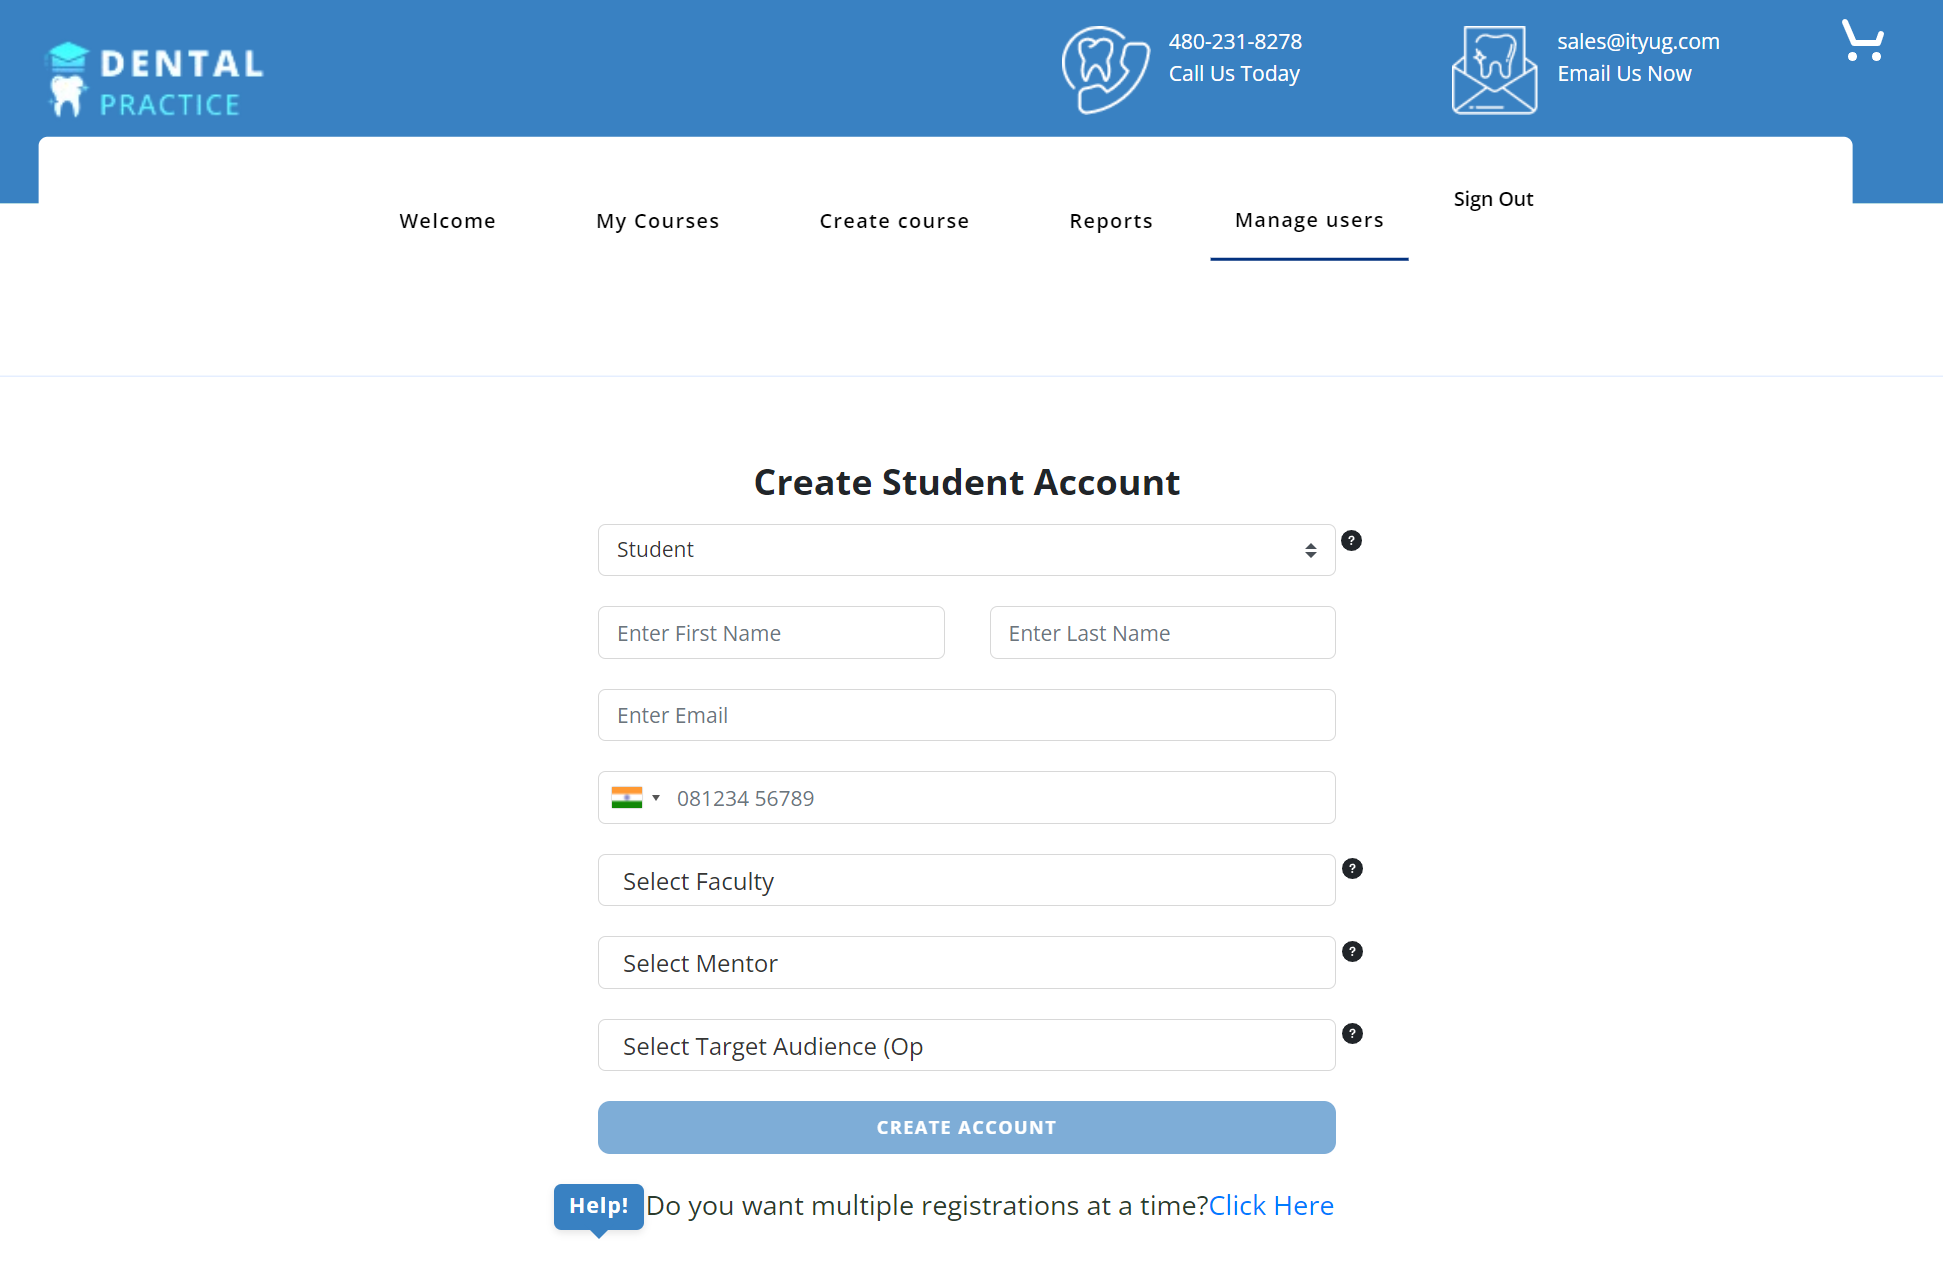The width and height of the screenshot is (1943, 1276).
Task: Click help icon beside Target Audience field
Action: coord(1352,1034)
